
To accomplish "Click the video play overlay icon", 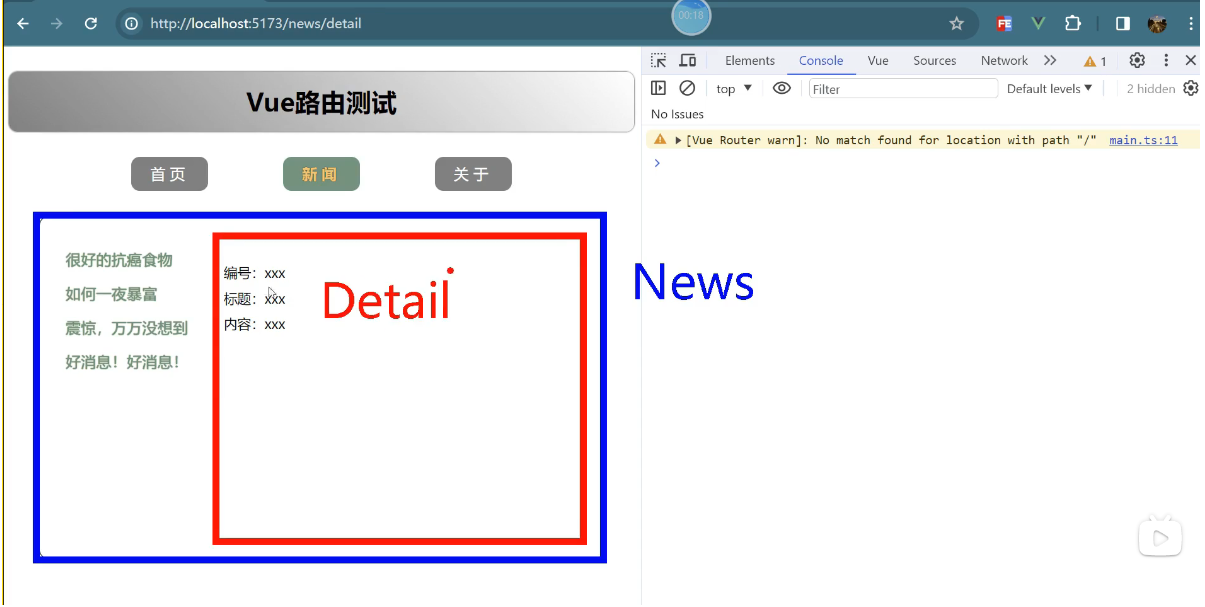I will pos(1160,537).
